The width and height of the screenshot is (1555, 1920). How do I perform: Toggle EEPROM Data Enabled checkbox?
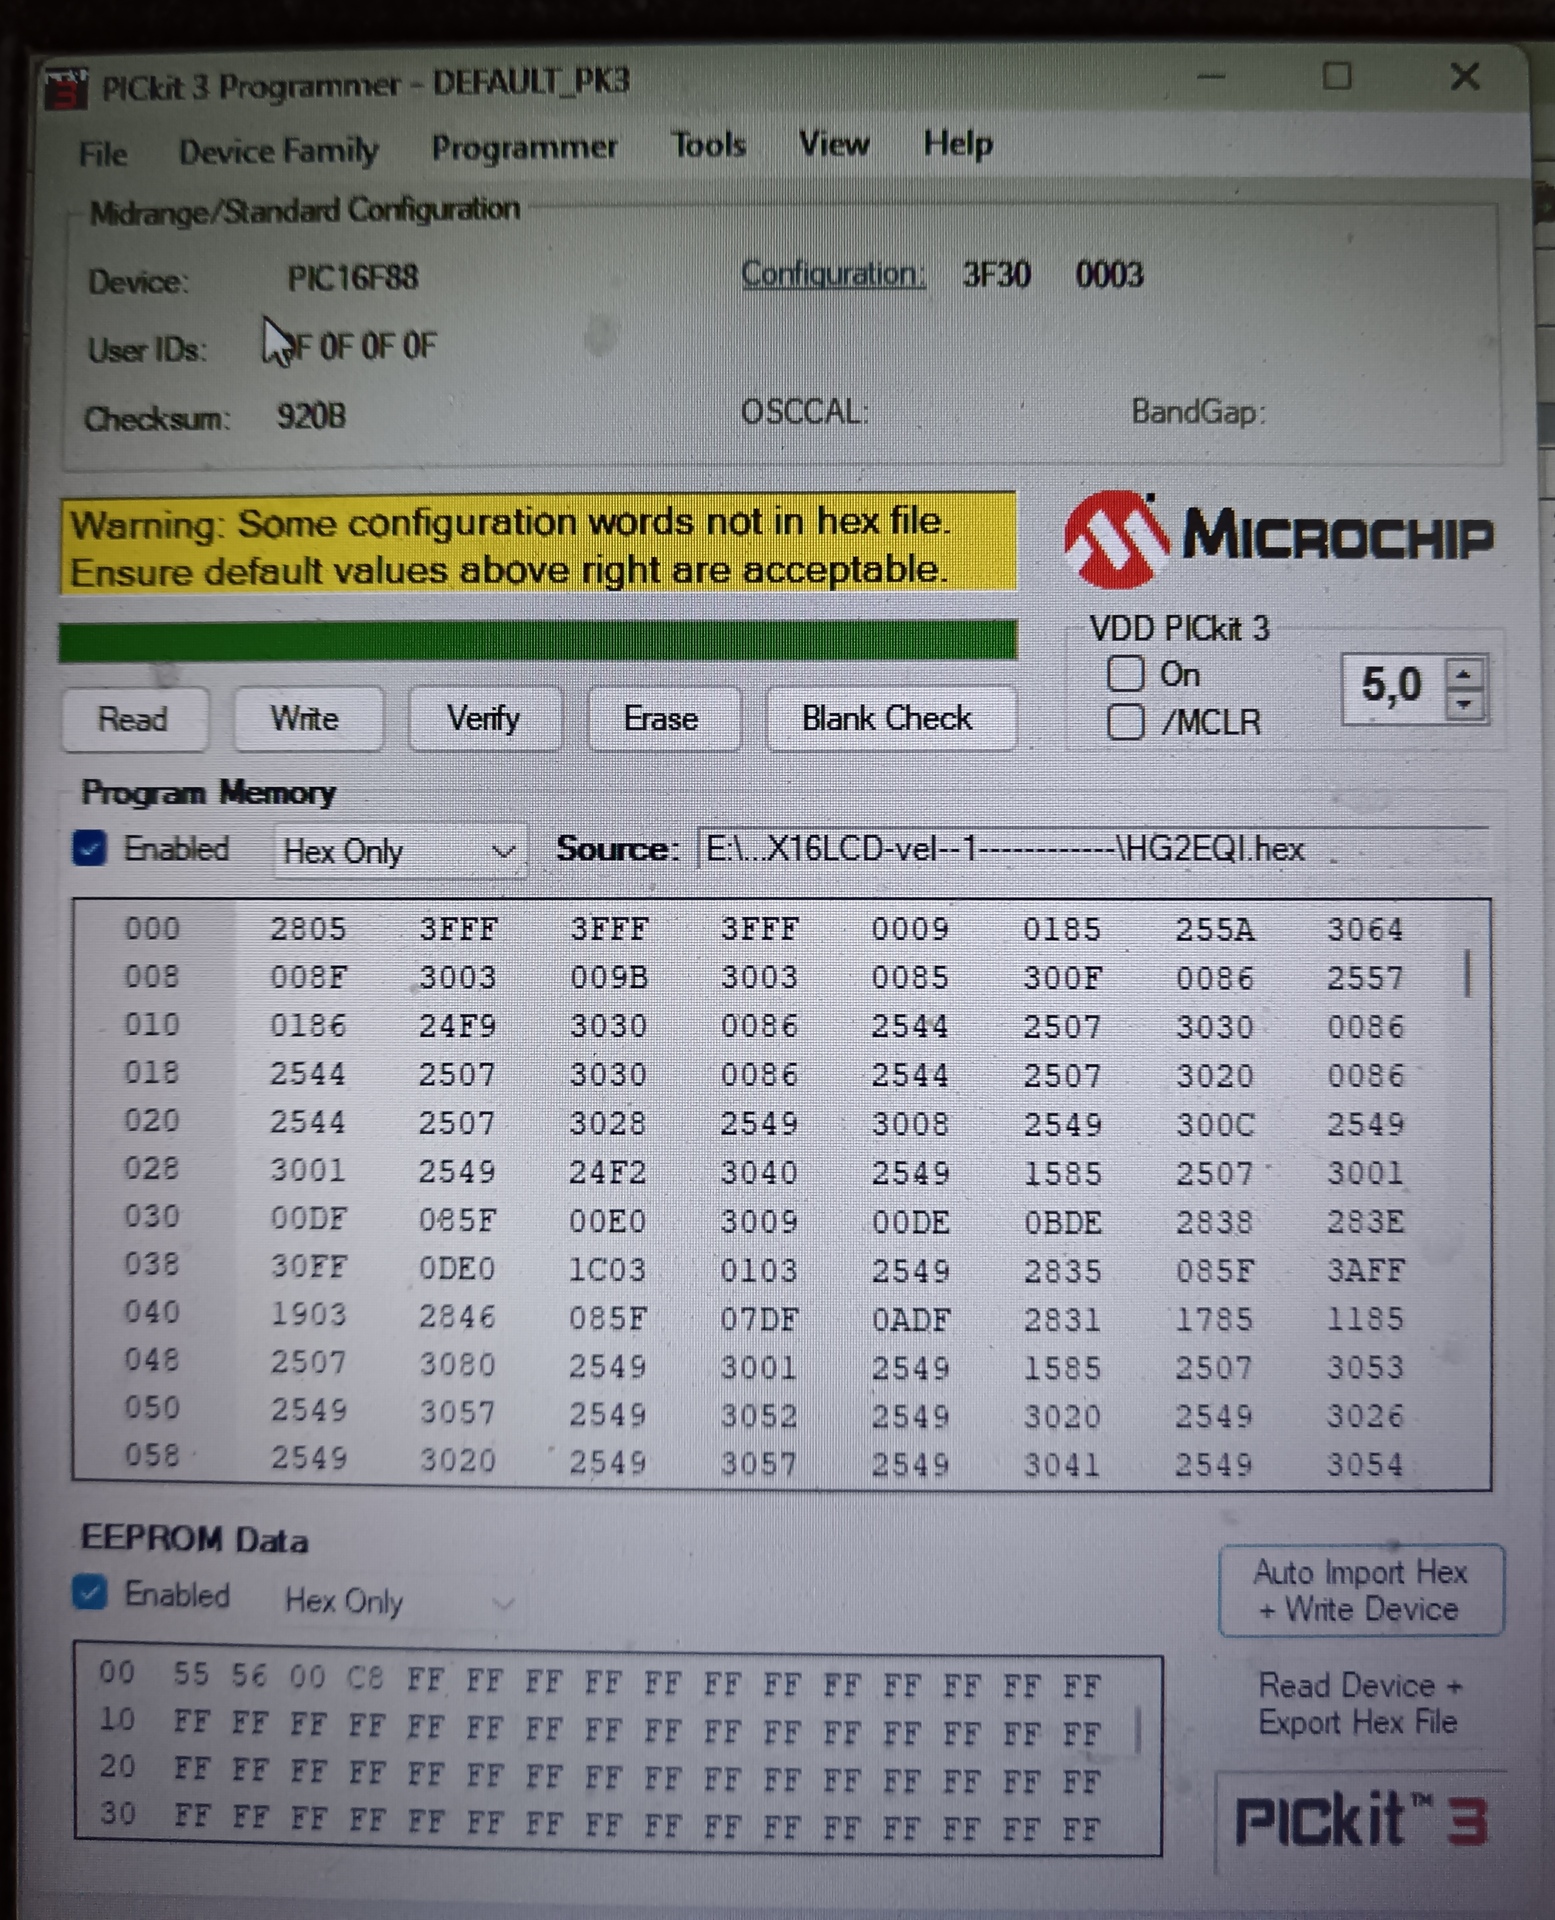[x=90, y=1593]
